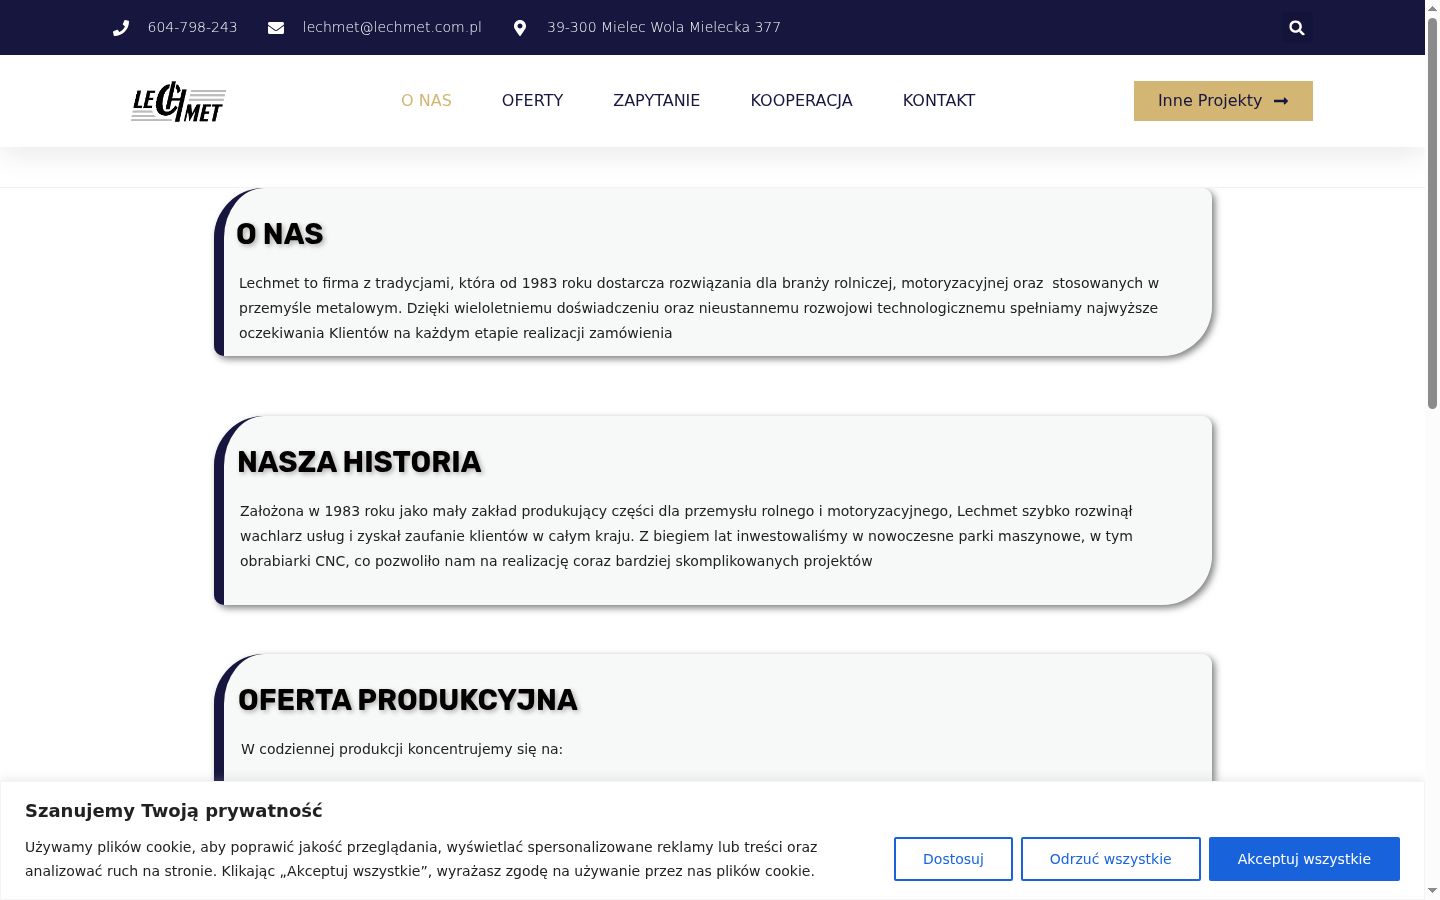Click the OFERTA PRODUKCYJNA heading
The width and height of the screenshot is (1440, 900).
[x=408, y=700]
